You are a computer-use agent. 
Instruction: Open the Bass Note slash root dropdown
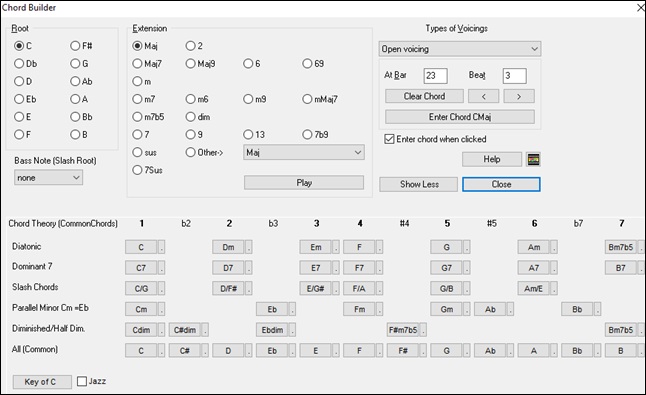pos(48,178)
